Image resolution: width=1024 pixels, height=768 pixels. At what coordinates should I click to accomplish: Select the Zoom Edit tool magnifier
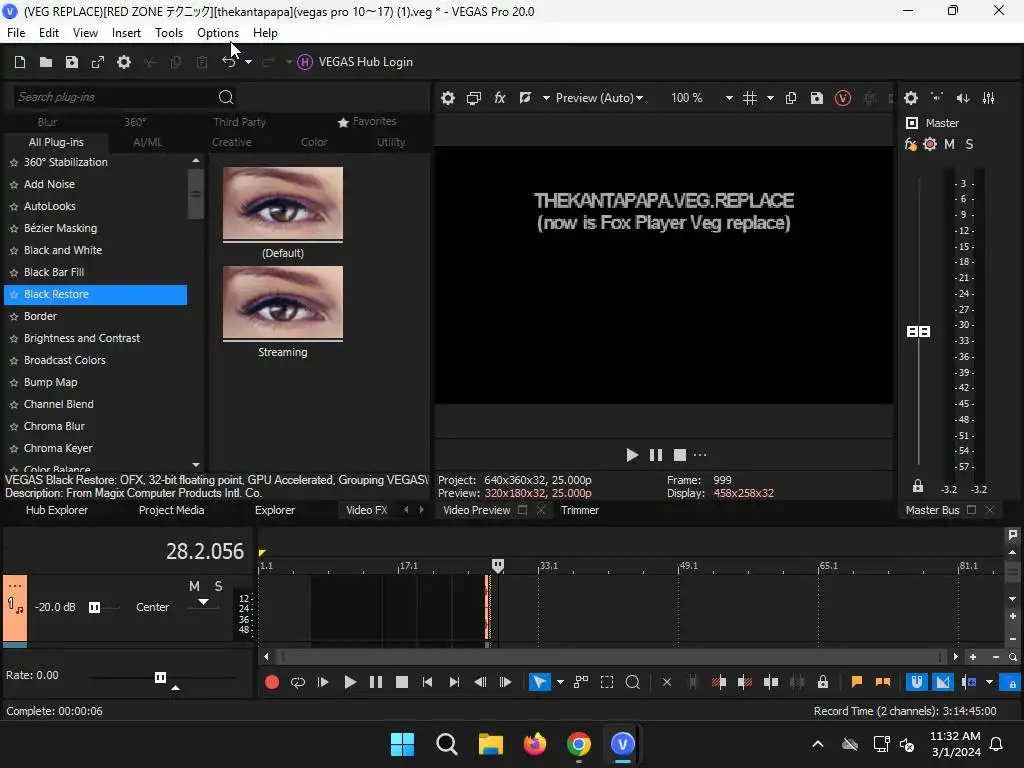tap(632, 682)
